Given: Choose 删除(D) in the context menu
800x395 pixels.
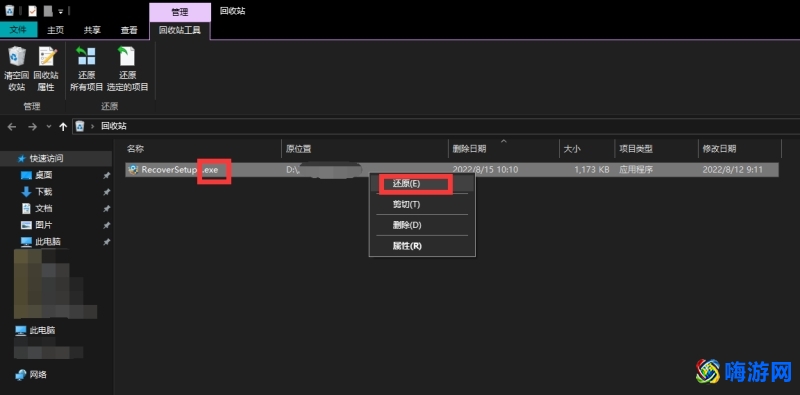Looking at the screenshot, I should coord(422,225).
